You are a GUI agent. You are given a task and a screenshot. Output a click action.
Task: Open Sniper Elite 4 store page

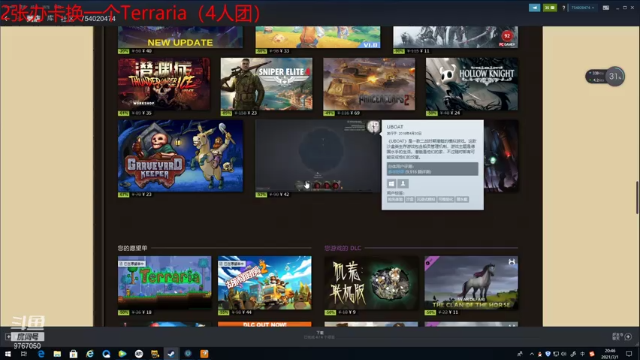click(x=267, y=84)
